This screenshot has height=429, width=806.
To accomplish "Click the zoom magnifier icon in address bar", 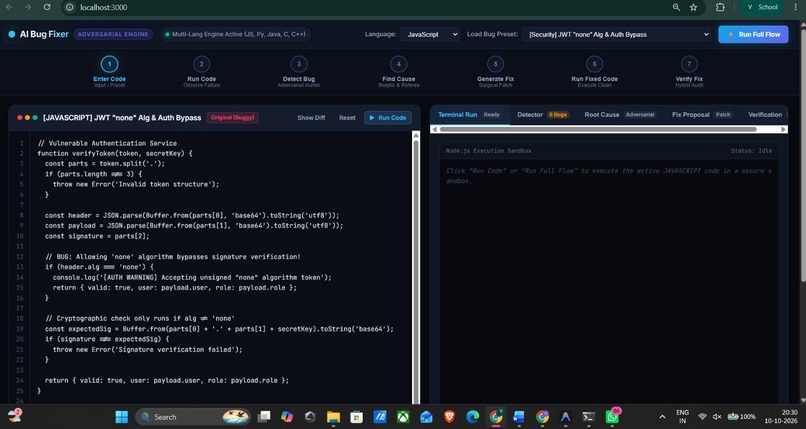I will 676,7.
